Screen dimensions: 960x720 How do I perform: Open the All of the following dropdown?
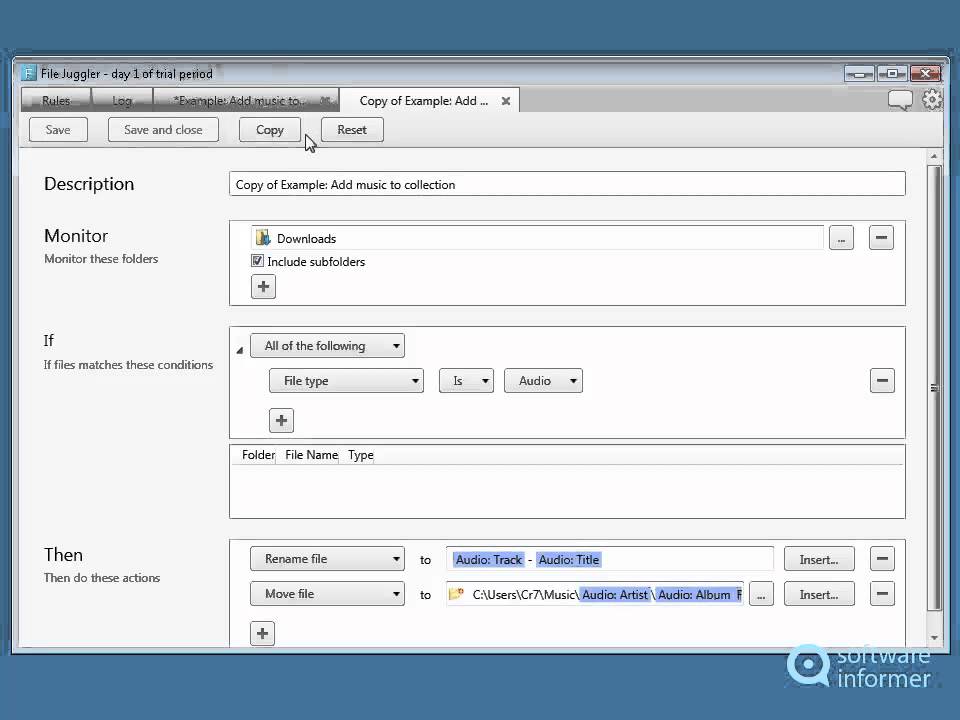pyautogui.click(x=328, y=346)
